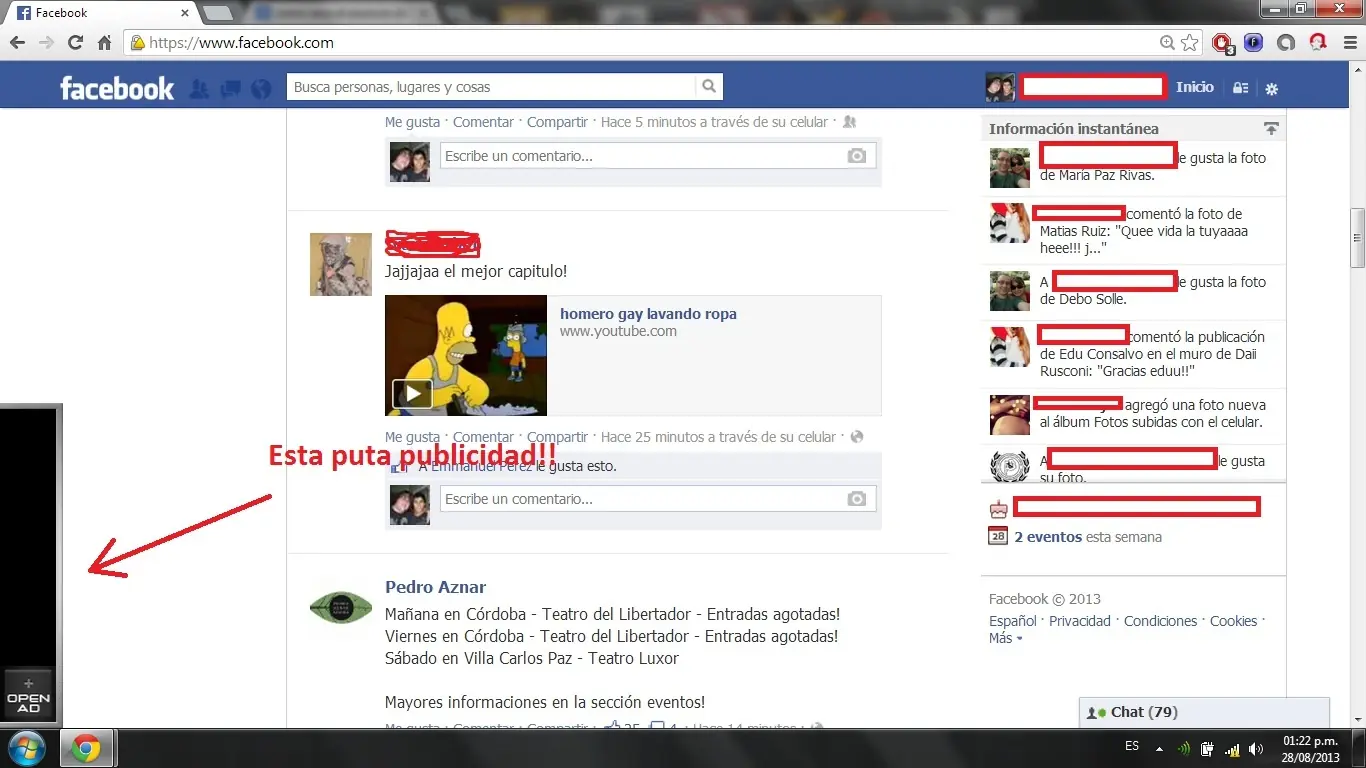
Task: Show hidden system tray icons
Action: pyautogui.click(x=1159, y=748)
